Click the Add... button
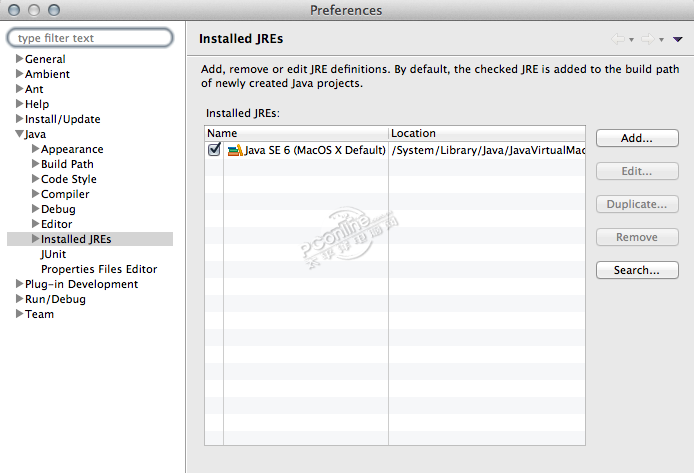This screenshot has height=473, width=694. pos(636,138)
